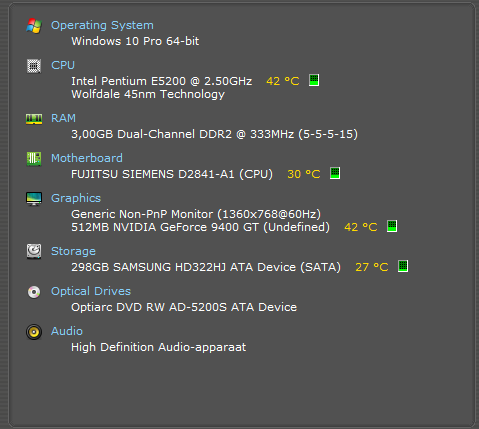This screenshot has height=429, width=479.
Task: Go to the Motherboard section
Action: 87,158
